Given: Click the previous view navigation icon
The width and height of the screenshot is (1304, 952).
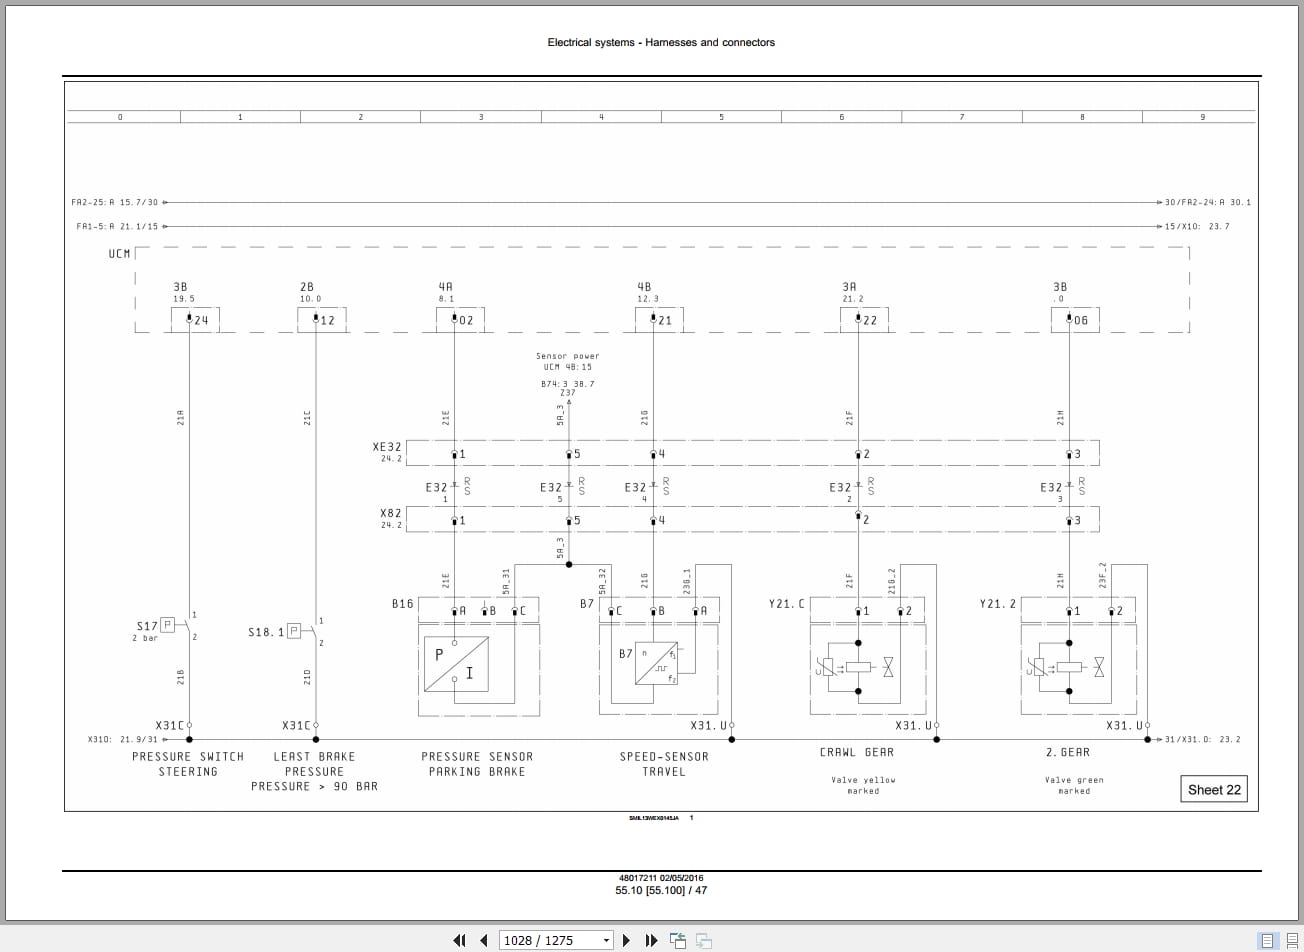Looking at the screenshot, I should point(678,940).
